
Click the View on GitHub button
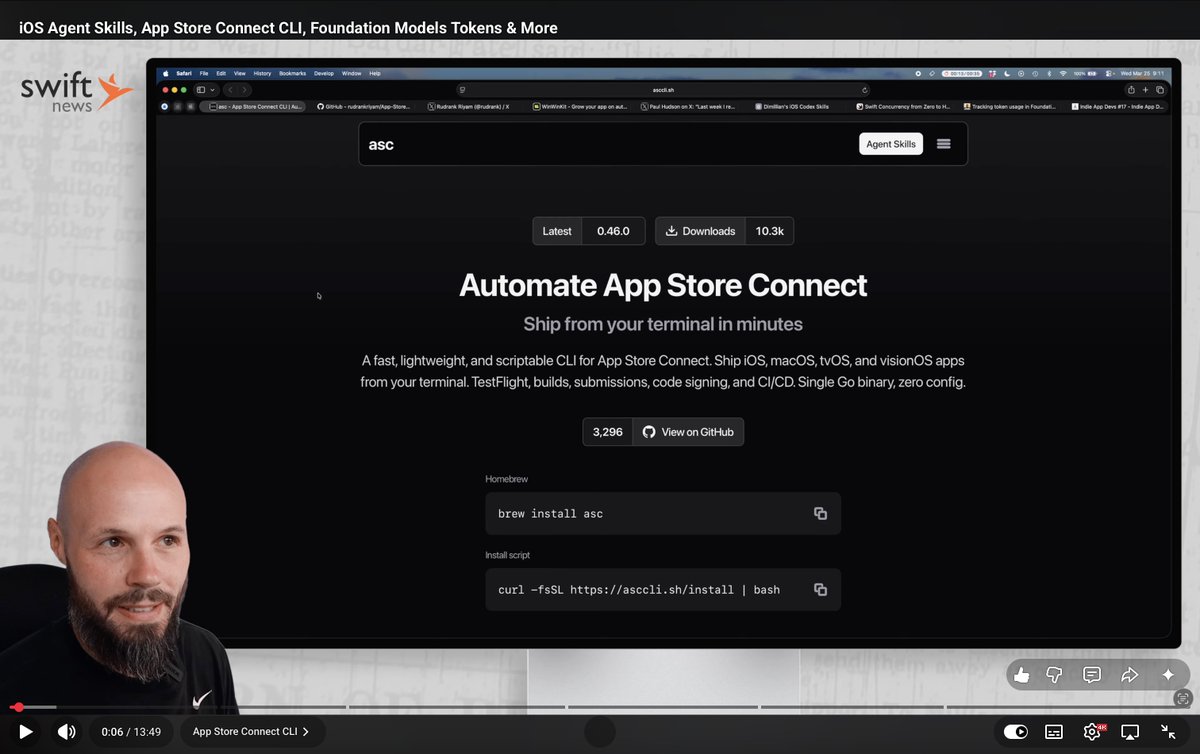coord(689,432)
